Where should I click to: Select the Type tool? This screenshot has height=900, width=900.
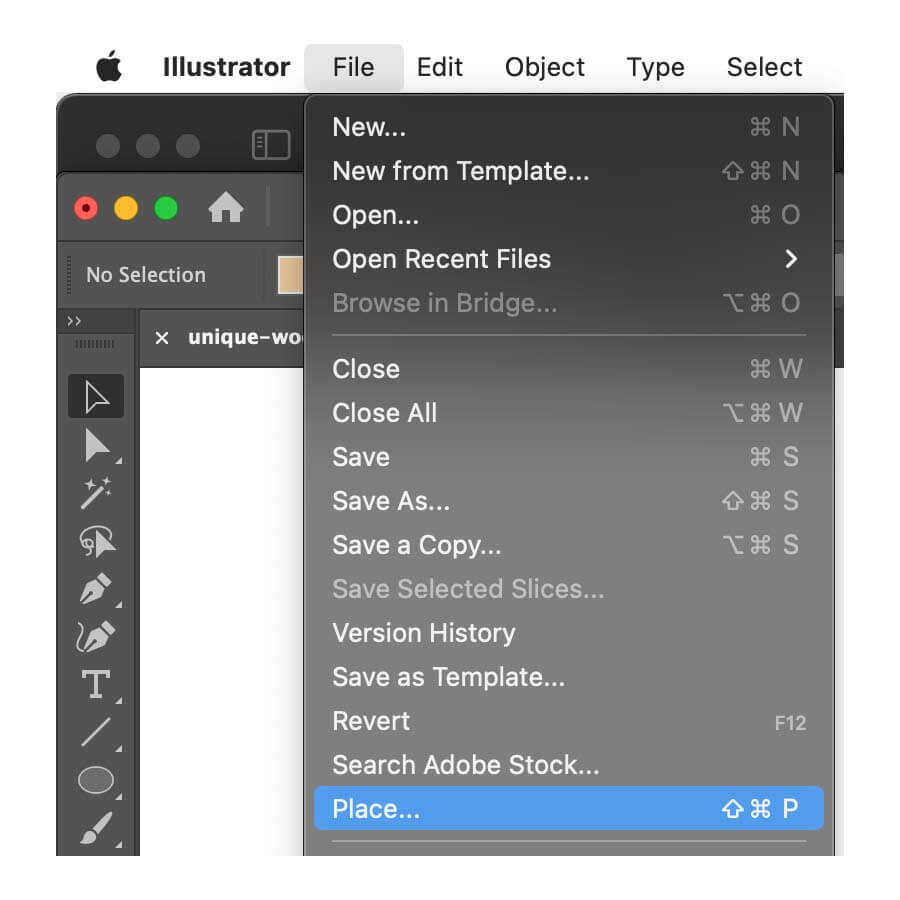pos(96,684)
